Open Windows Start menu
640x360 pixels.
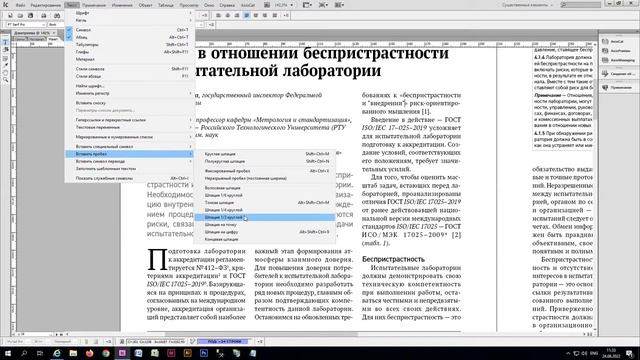tap(7, 353)
